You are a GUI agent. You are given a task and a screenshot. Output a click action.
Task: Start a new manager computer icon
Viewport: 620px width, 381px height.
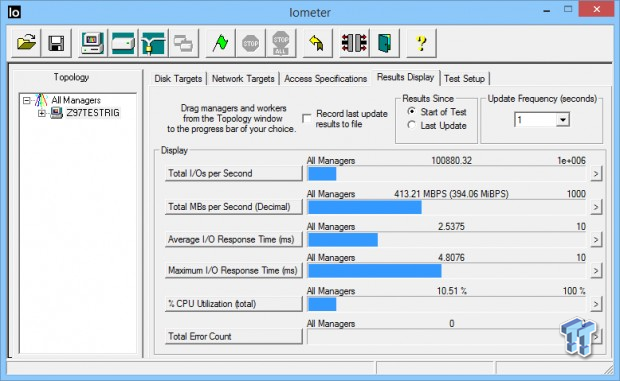(93, 43)
